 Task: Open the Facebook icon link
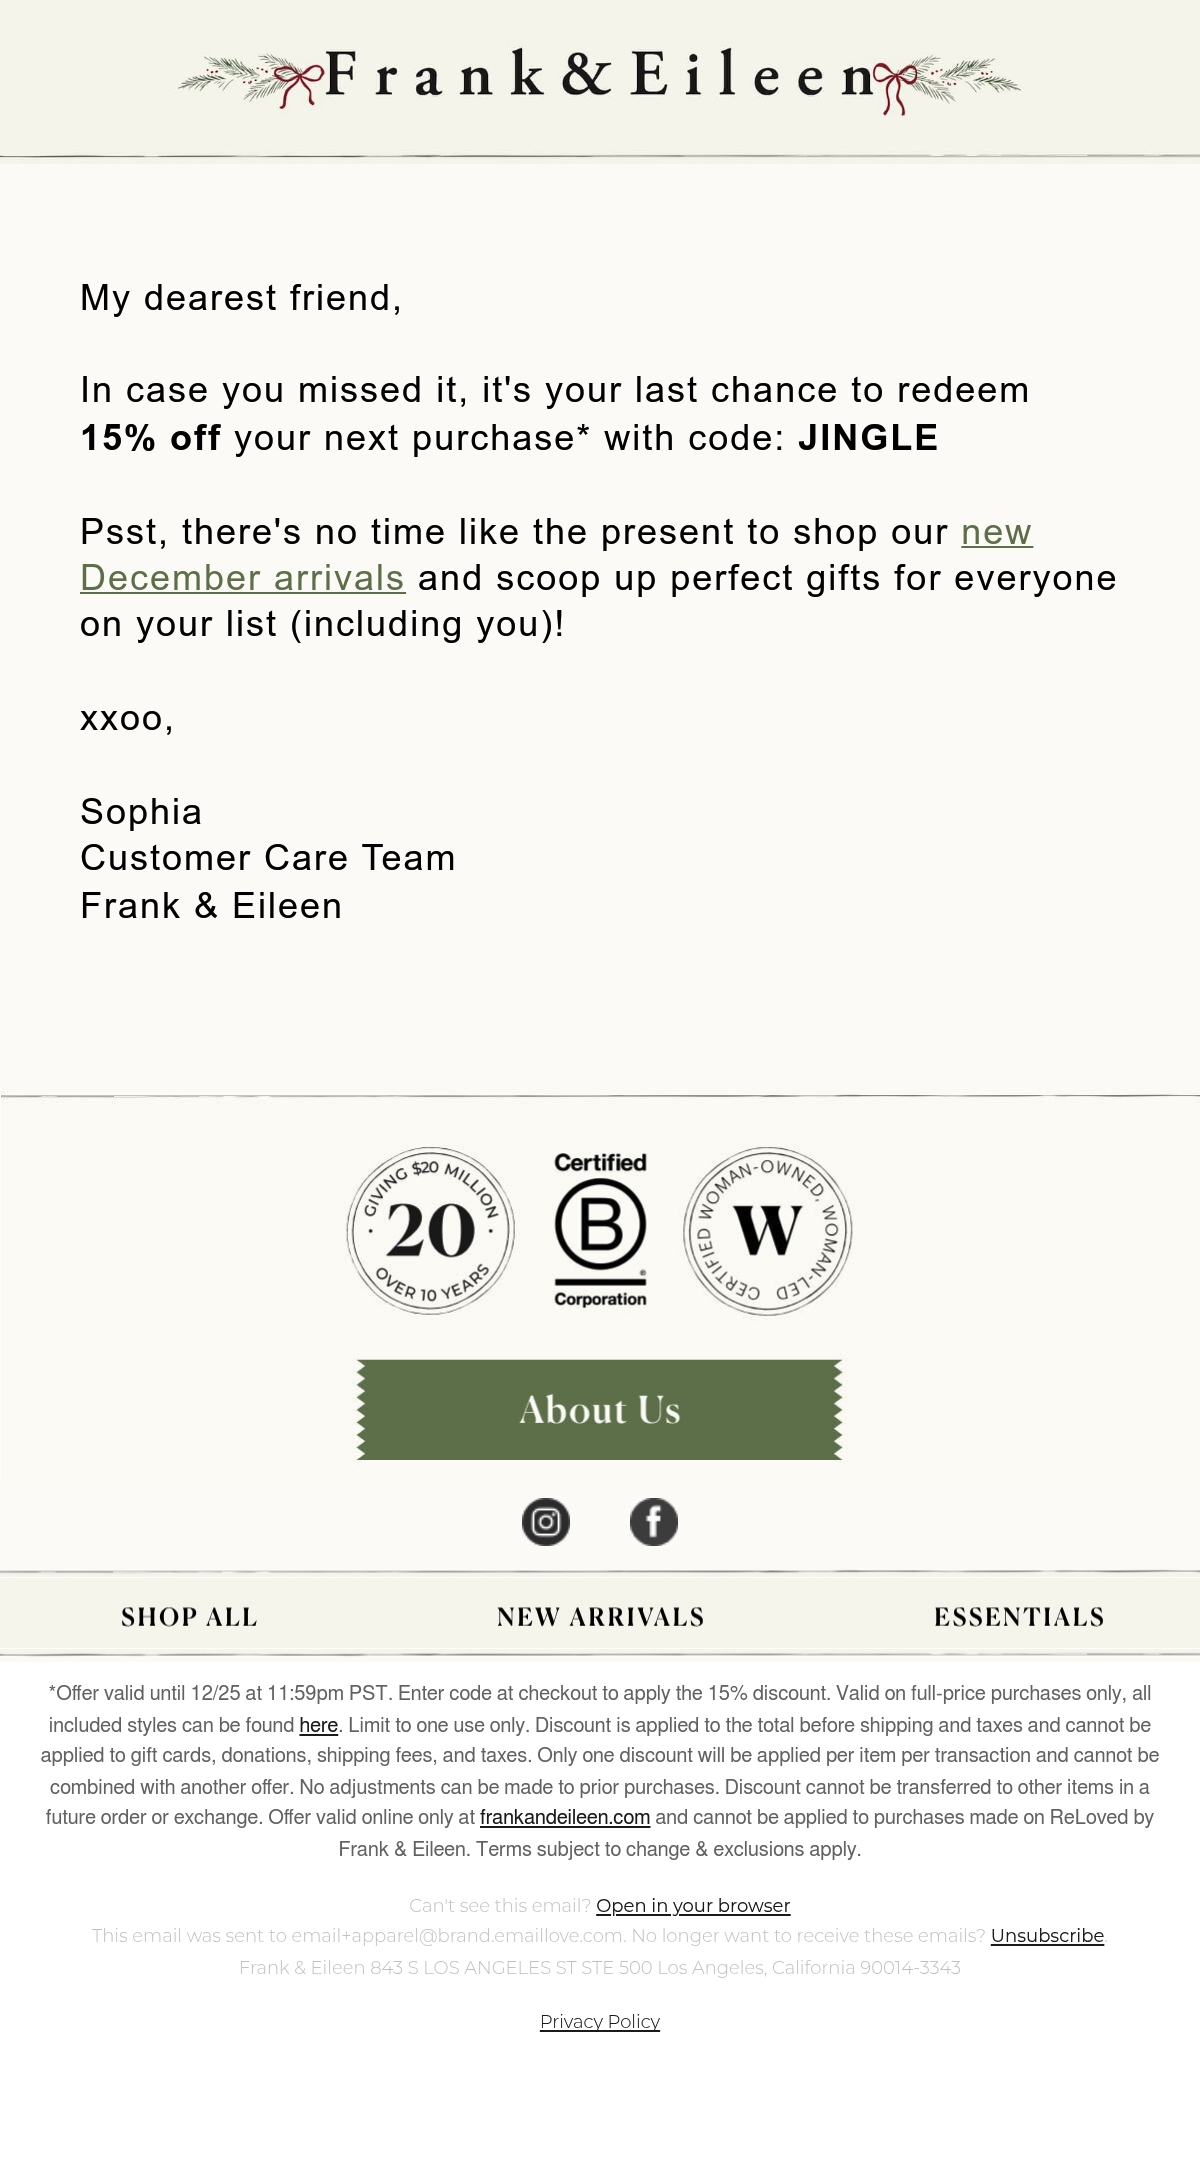pyautogui.click(x=654, y=1522)
